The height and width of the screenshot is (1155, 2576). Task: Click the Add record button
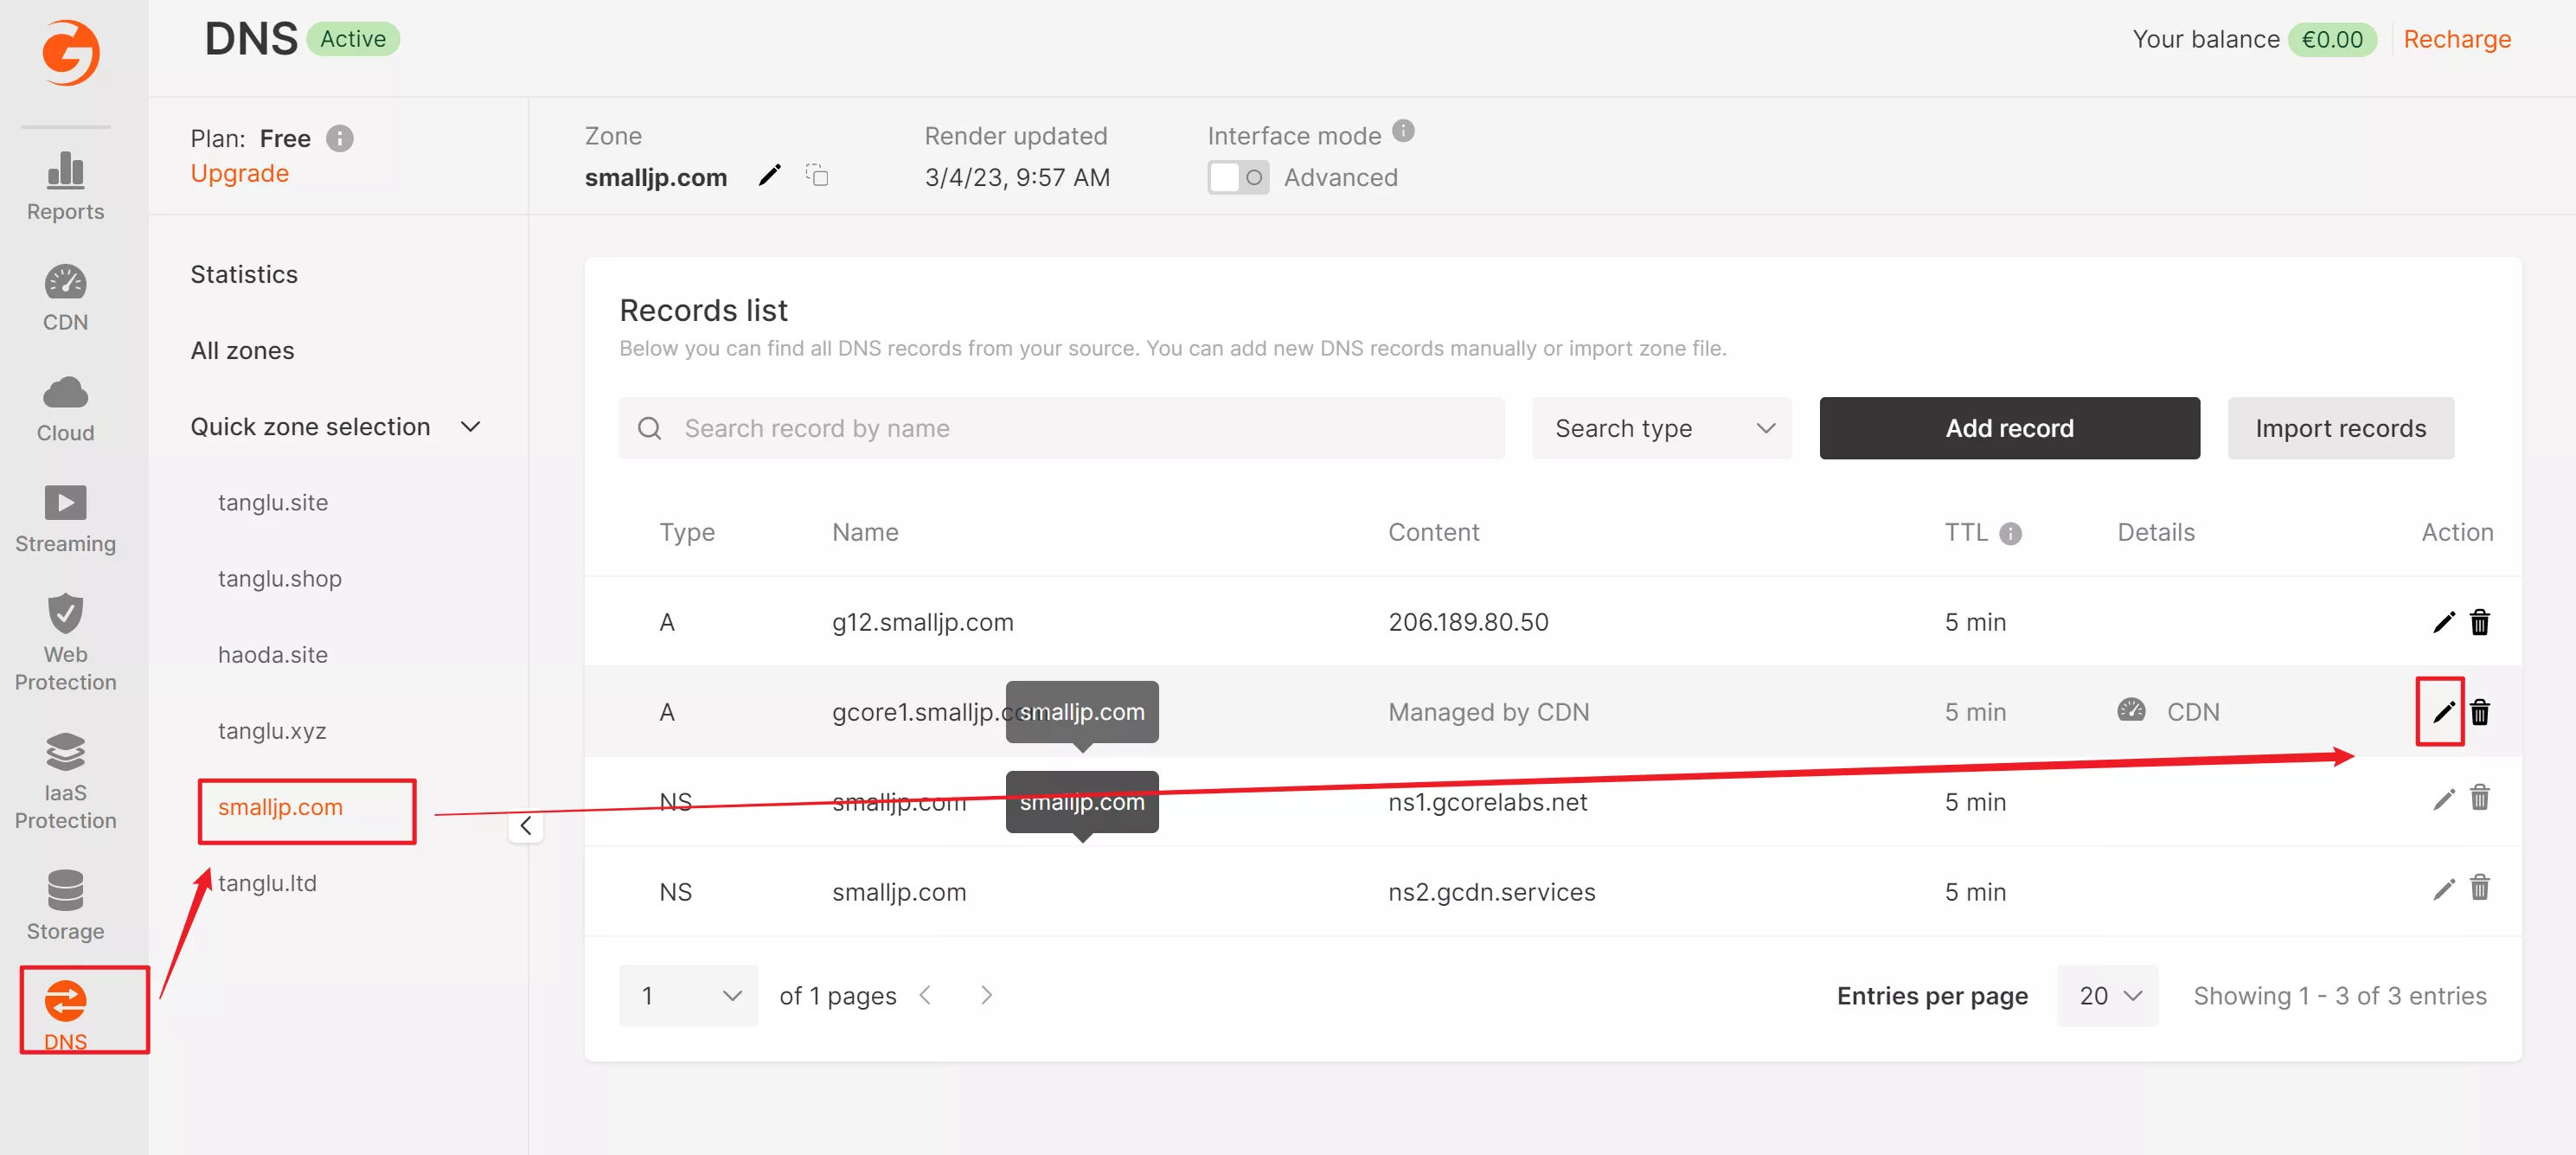click(x=2008, y=428)
